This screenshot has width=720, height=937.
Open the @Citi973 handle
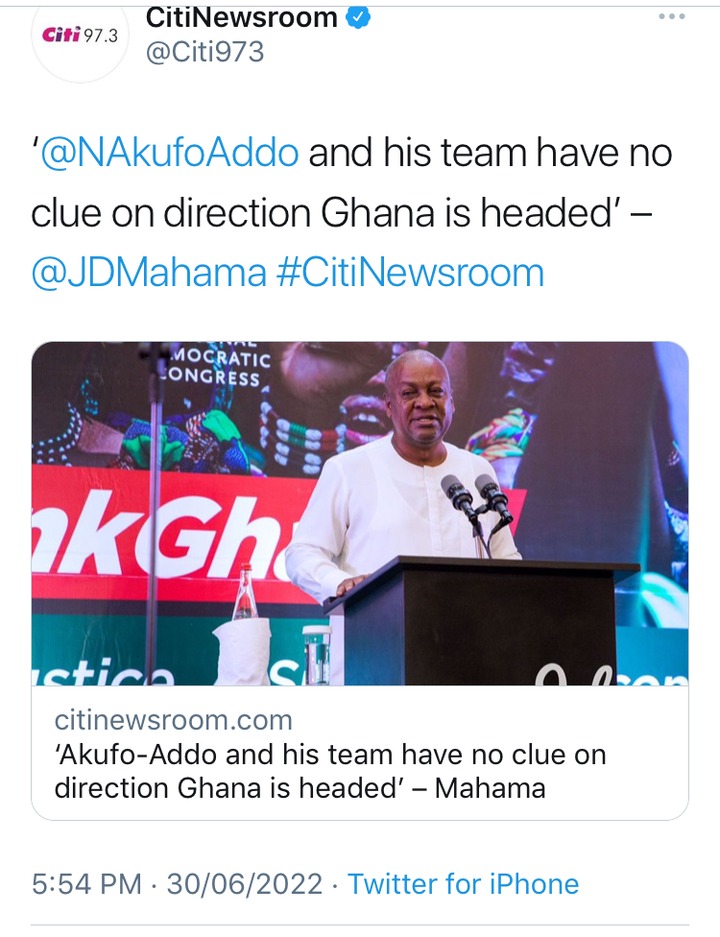click(x=204, y=52)
